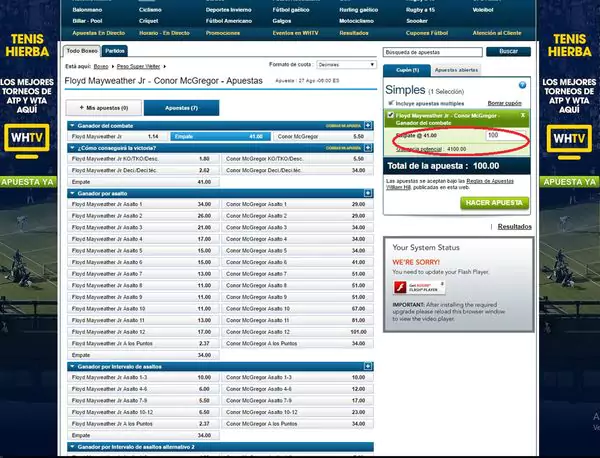Select the Apuestas (7) tab
The width and height of the screenshot is (600, 458).
tap(181, 108)
